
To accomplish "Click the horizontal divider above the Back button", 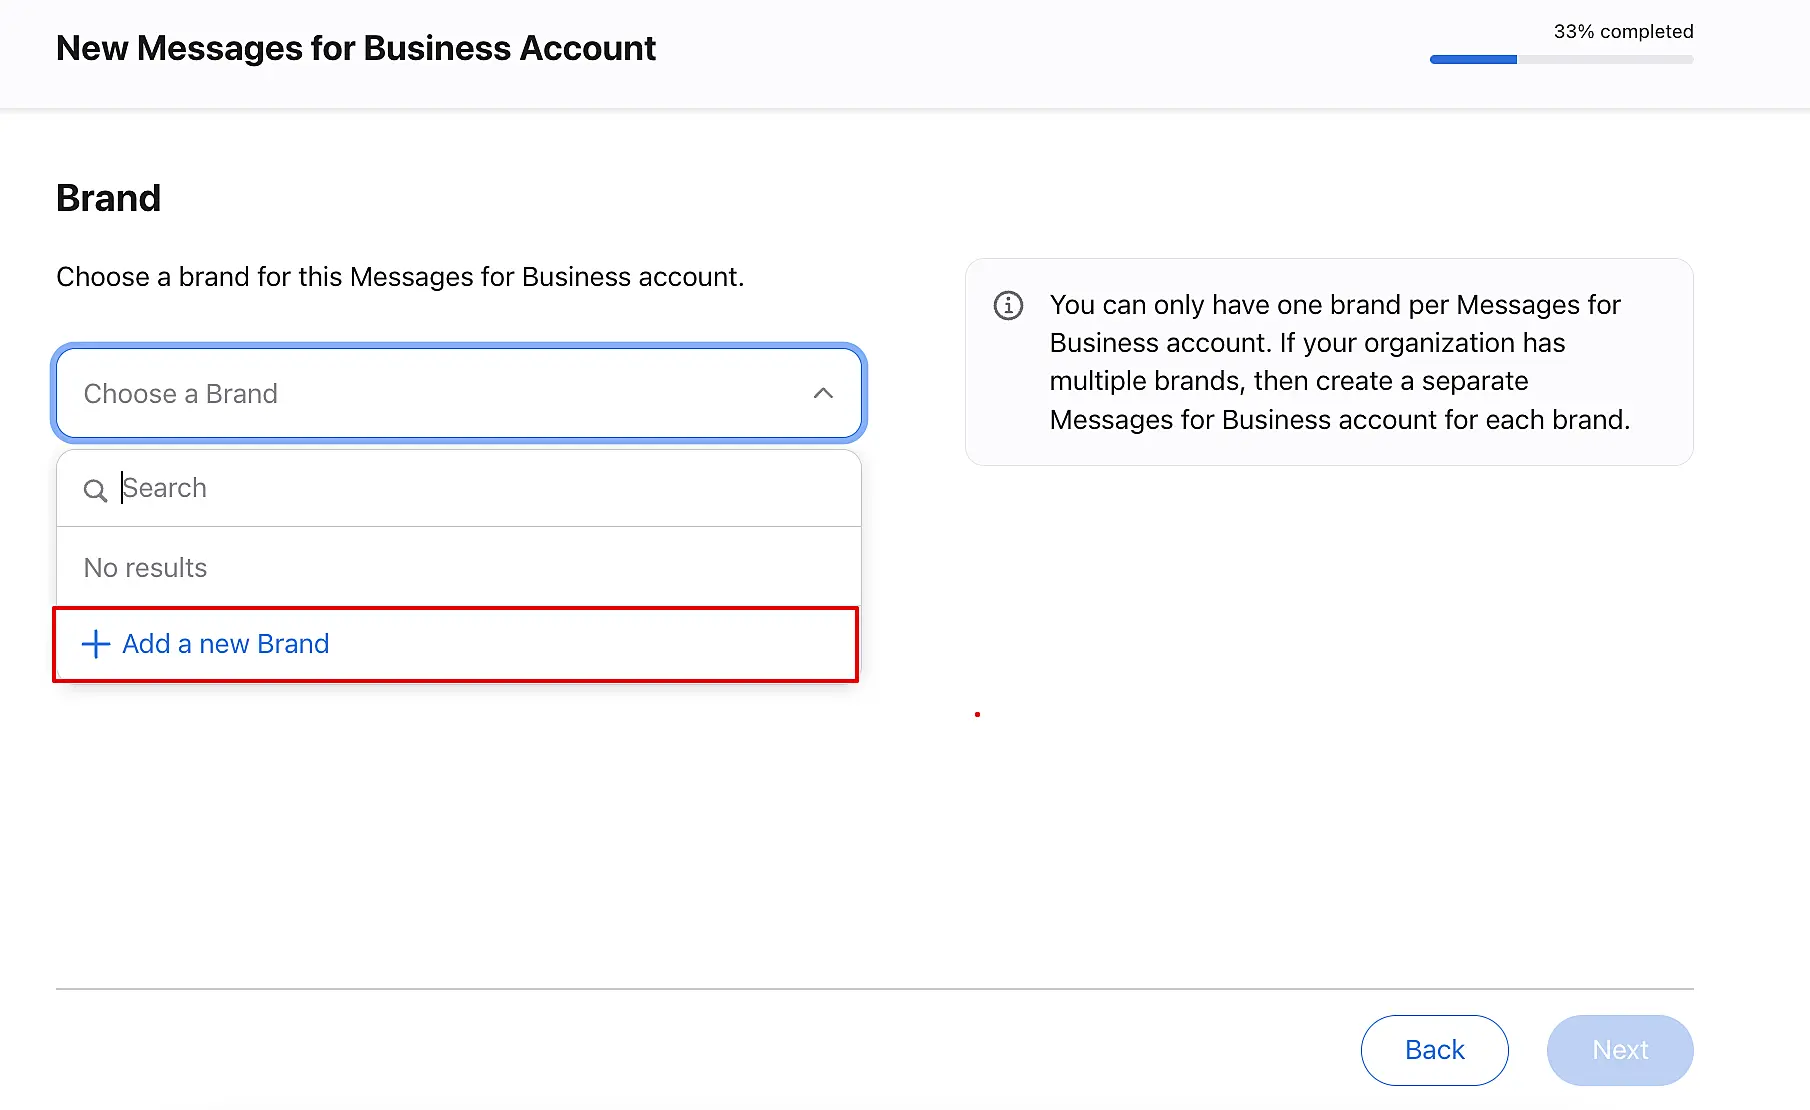I will pos(874,989).
